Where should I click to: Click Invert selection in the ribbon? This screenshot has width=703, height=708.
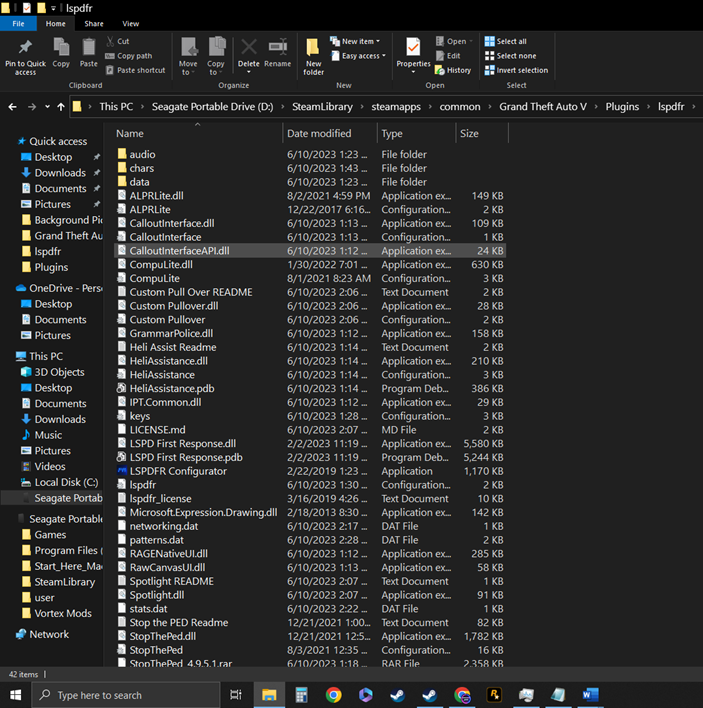tap(521, 70)
